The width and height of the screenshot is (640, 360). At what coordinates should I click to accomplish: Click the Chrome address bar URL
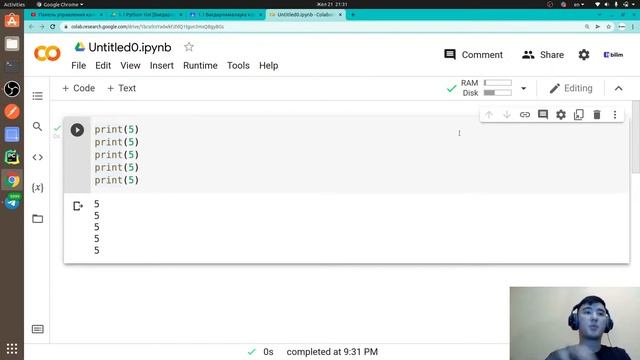147,27
